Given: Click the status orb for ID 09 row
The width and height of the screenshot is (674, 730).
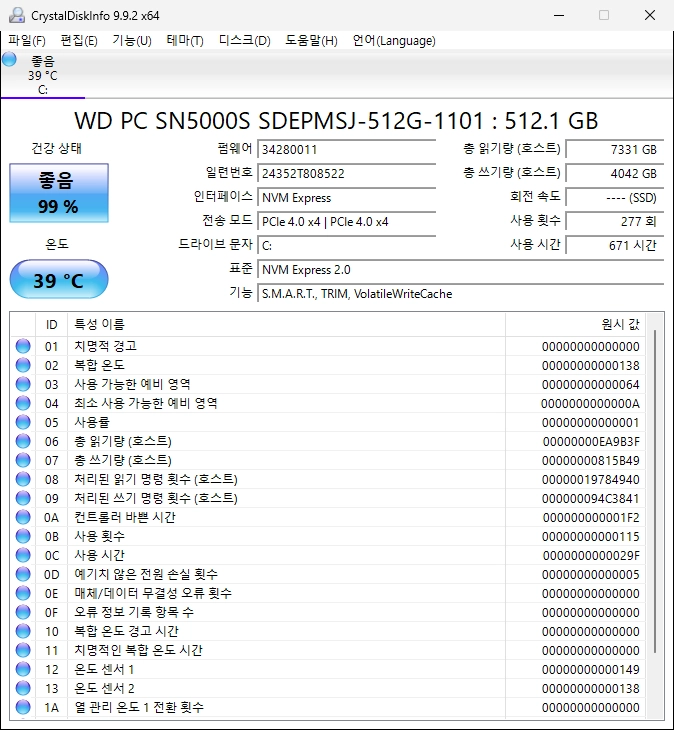Looking at the screenshot, I should [23, 499].
